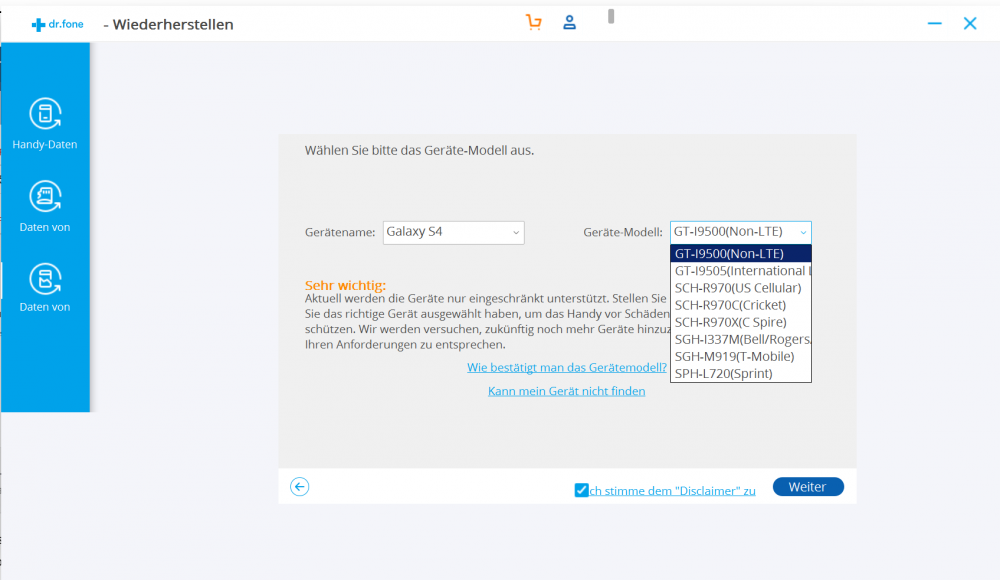1000x580 pixels.
Task: Minimize the dr.fone window
Action: click(x=935, y=23)
